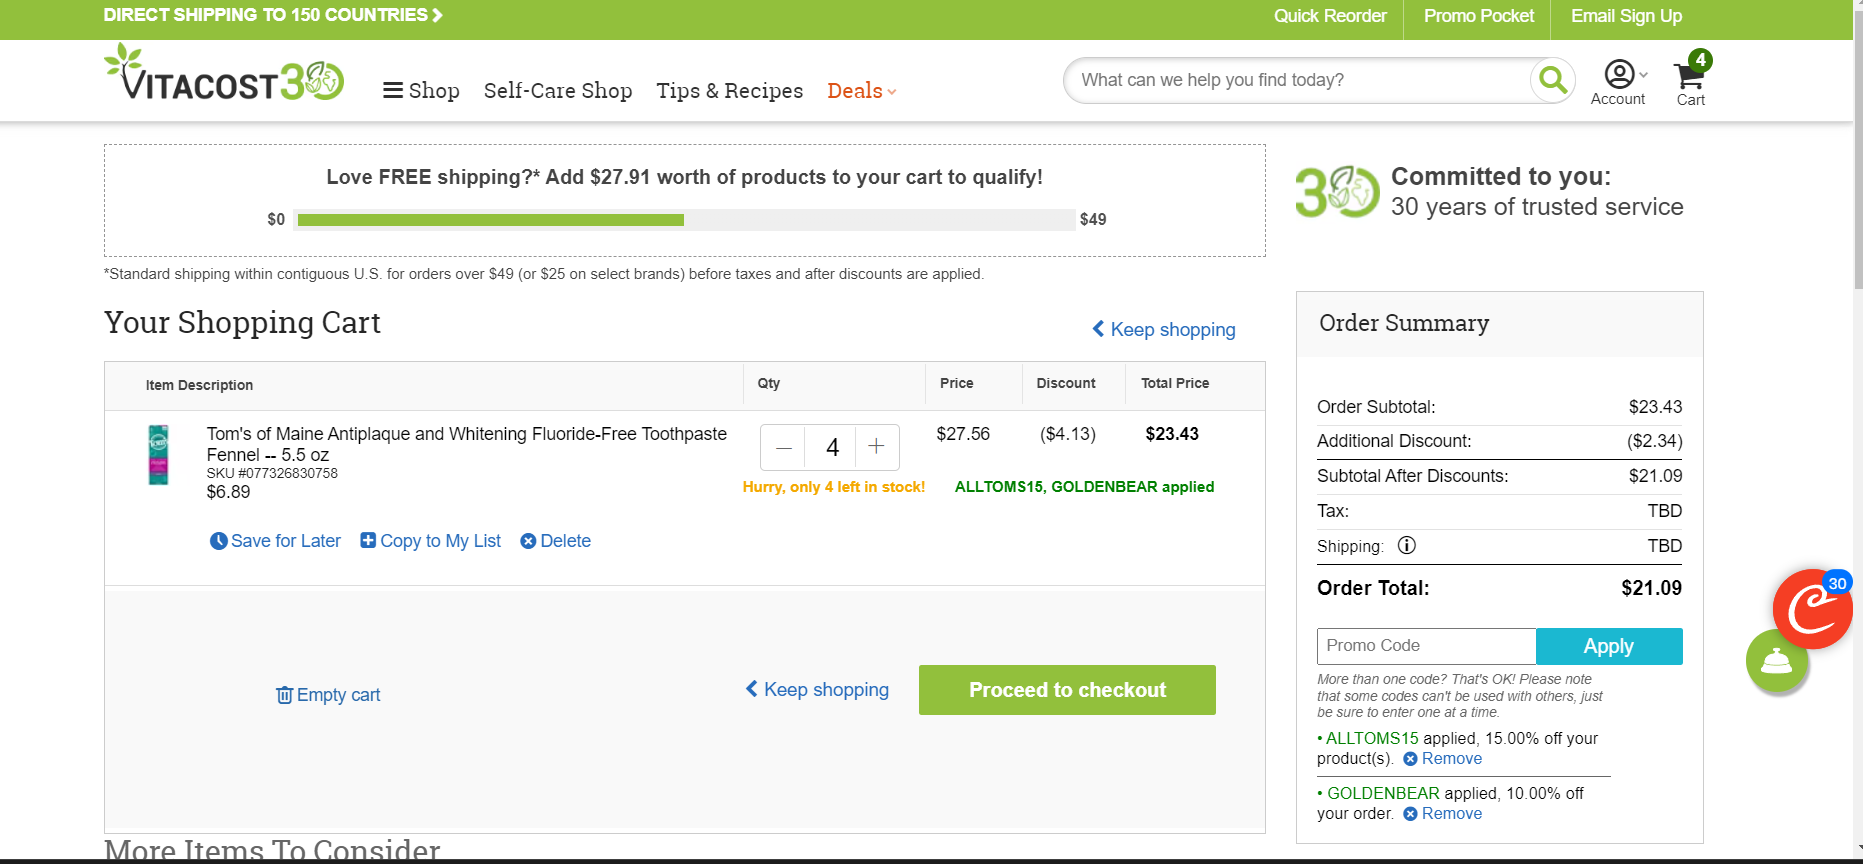The image size is (1863, 864).
Task: Open Email Sign Up link
Action: click(1626, 16)
